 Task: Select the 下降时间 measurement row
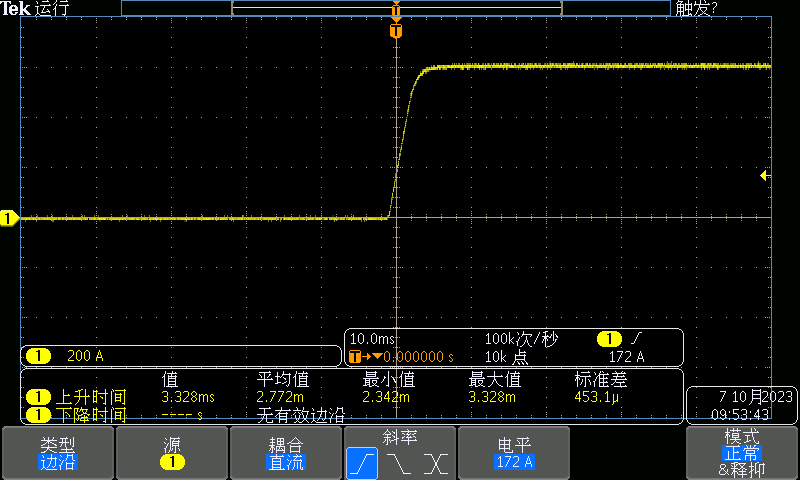click(x=76, y=414)
